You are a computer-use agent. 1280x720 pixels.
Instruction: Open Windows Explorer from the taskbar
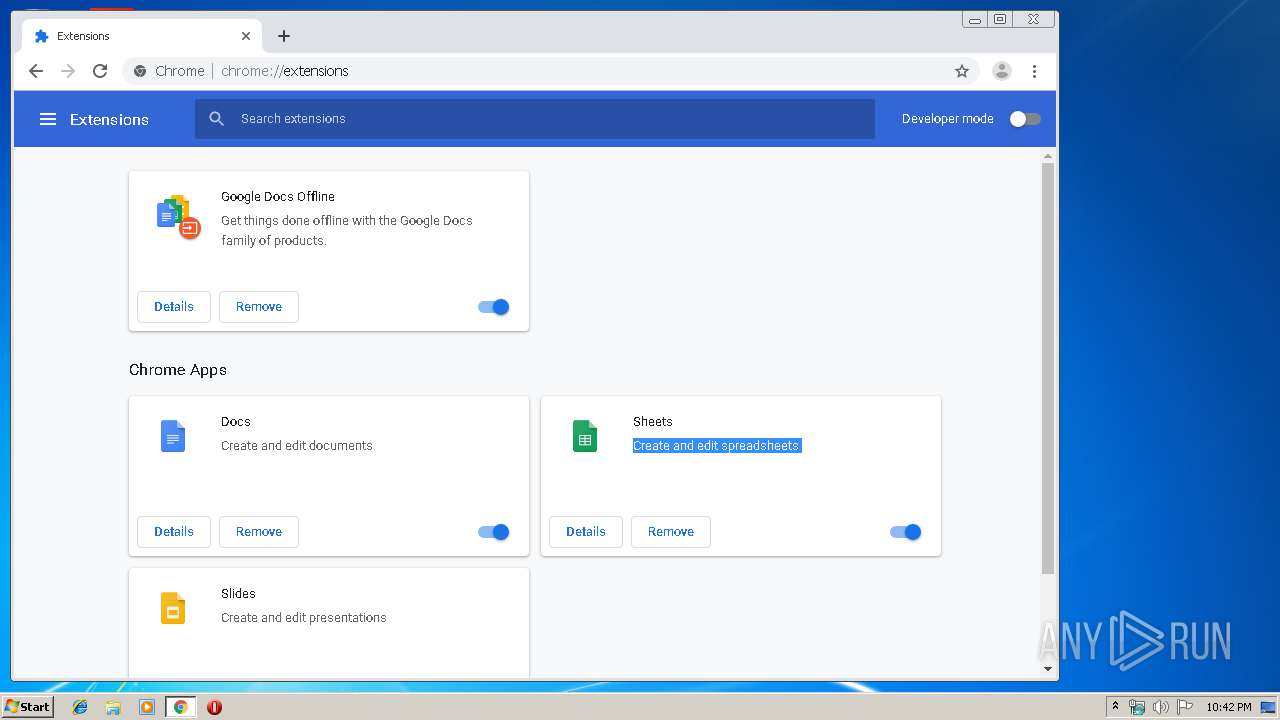(x=113, y=707)
